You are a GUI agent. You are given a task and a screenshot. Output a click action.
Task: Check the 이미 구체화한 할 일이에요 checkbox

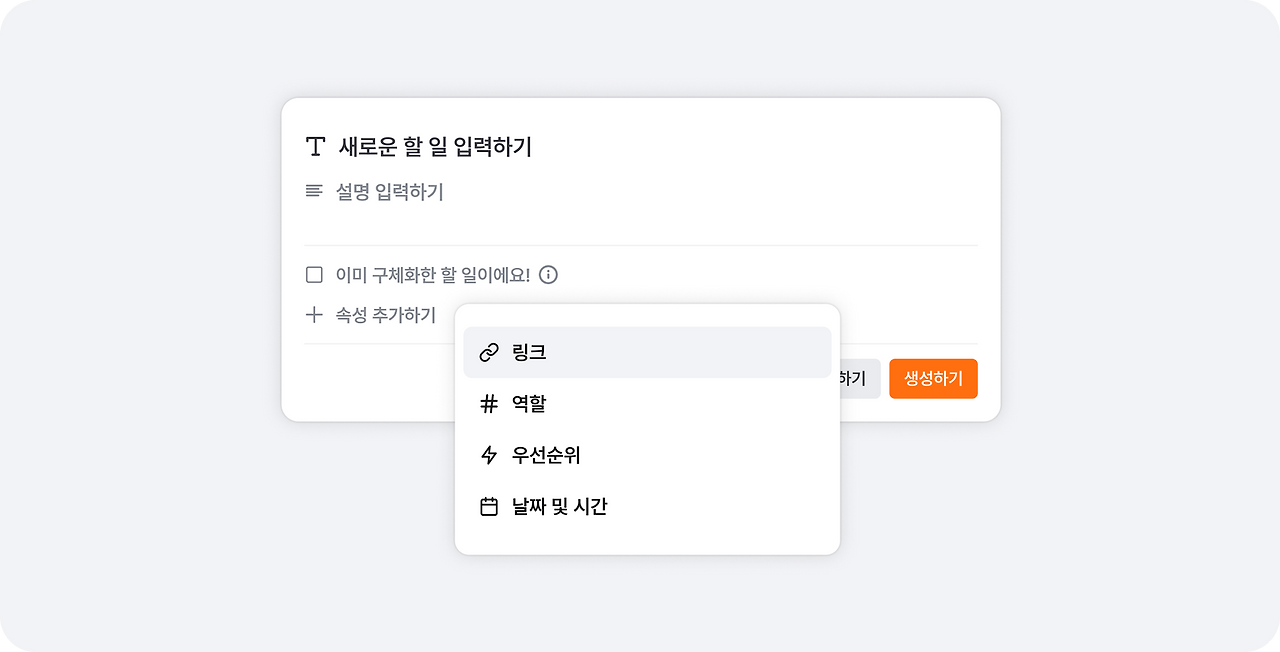click(x=314, y=275)
